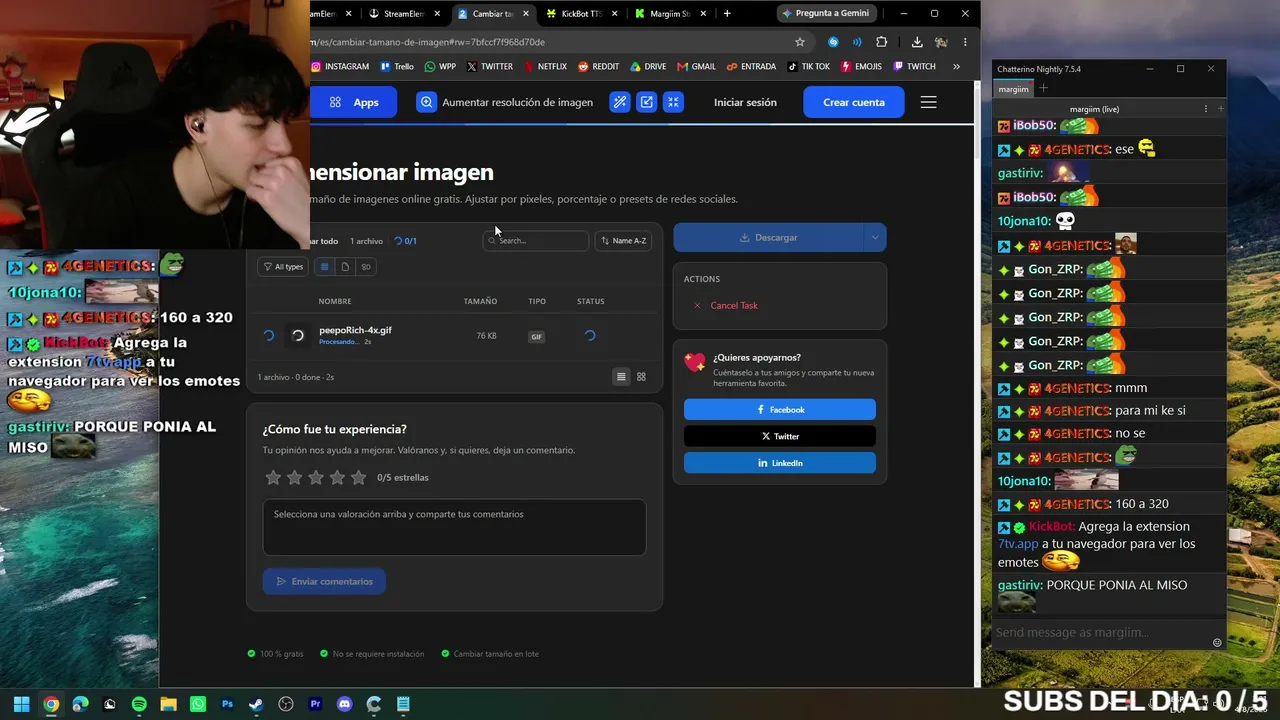The width and height of the screenshot is (1280, 720).
Task: Rate one star
Action: [273, 478]
